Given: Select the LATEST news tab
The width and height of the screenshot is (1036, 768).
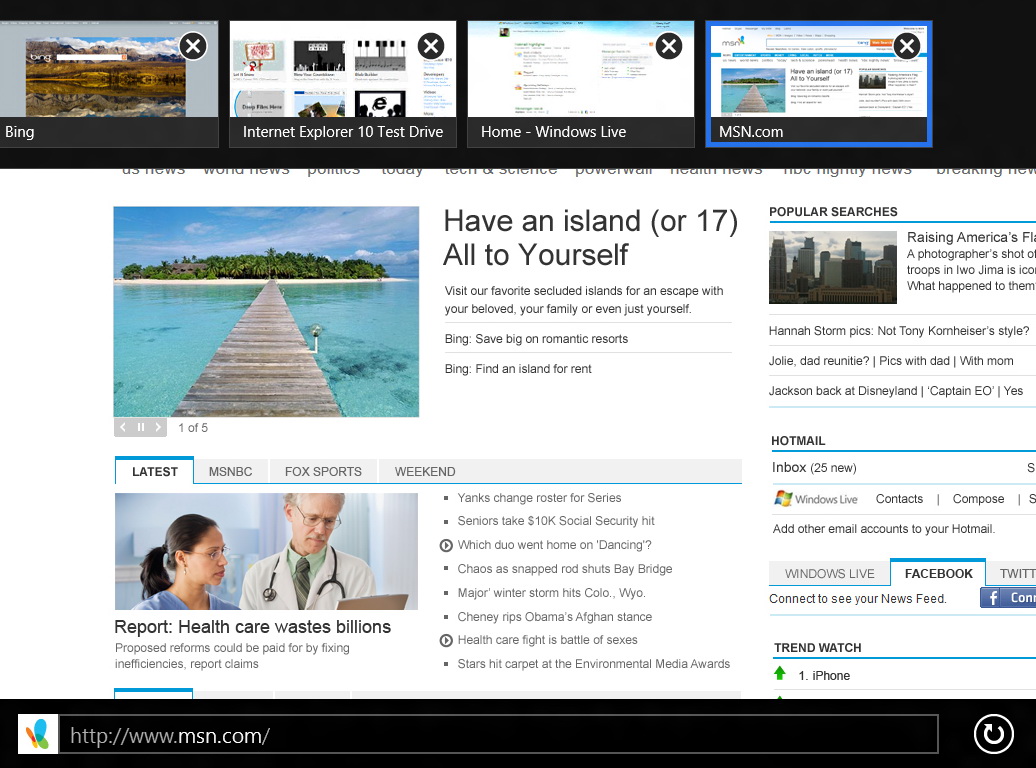Looking at the screenshot, I should pyautogui.click(x=155, y=471).
